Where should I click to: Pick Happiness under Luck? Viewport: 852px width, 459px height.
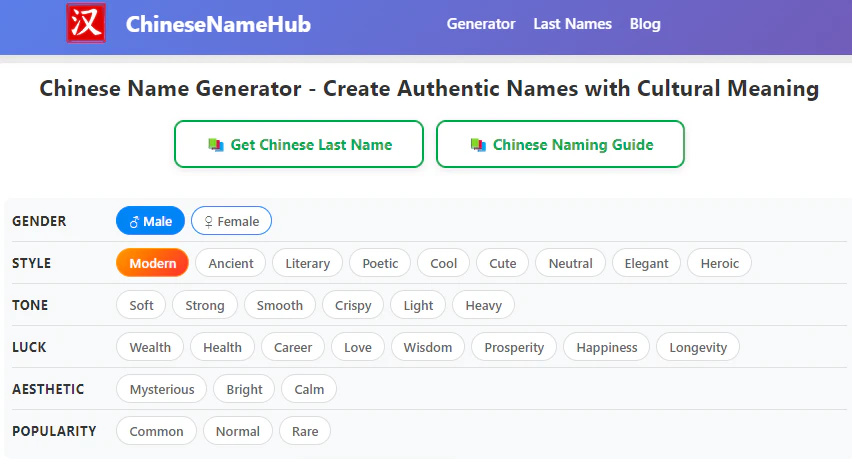pyautogui.click(x=606, y=347)
